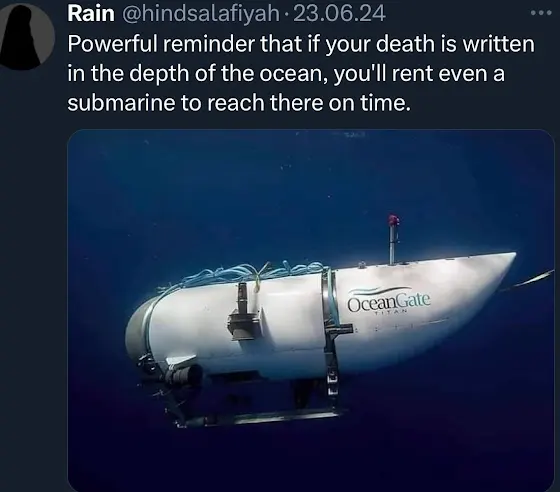Open the three-dot more options menu
This screenshot has width=560, height=492.
pos(540,13)
